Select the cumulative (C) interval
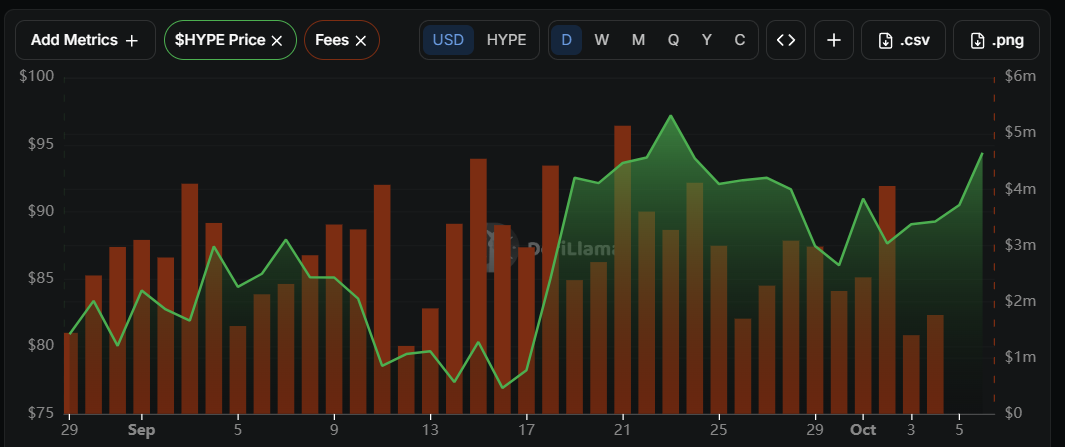 [740, 40]
